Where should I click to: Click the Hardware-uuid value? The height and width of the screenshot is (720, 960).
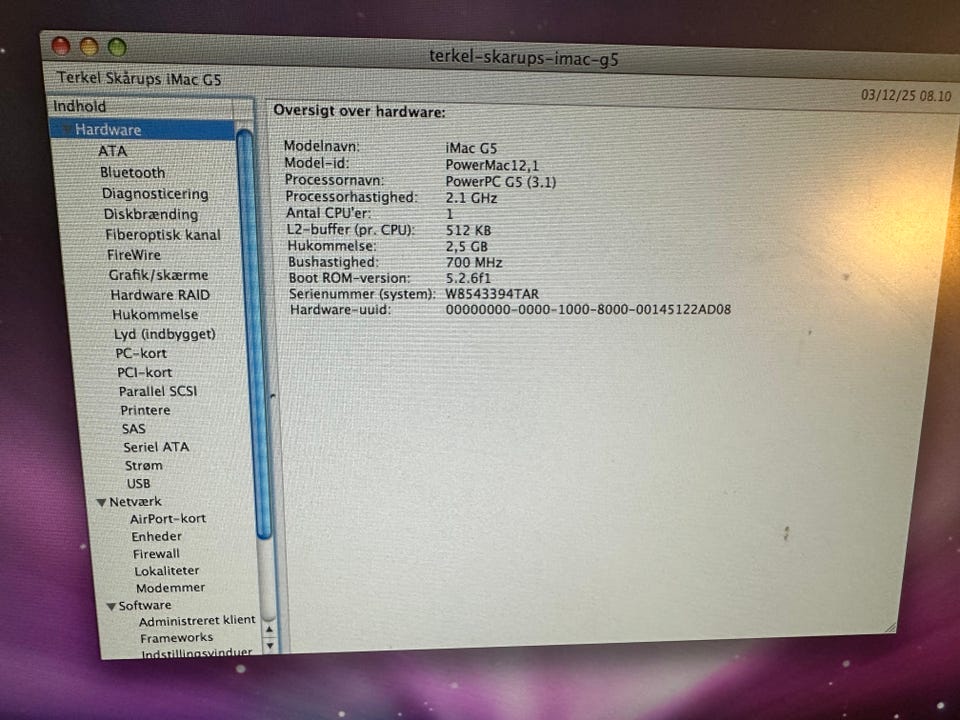588,310
